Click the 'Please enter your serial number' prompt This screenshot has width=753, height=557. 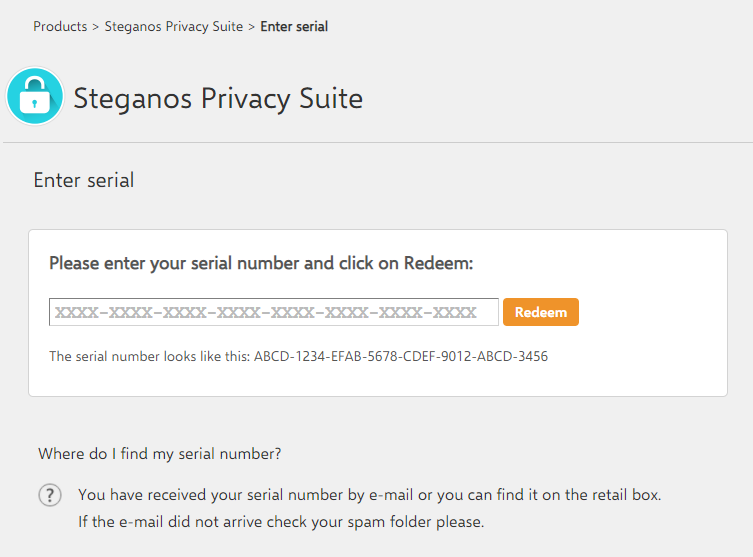tap(260, 264)
